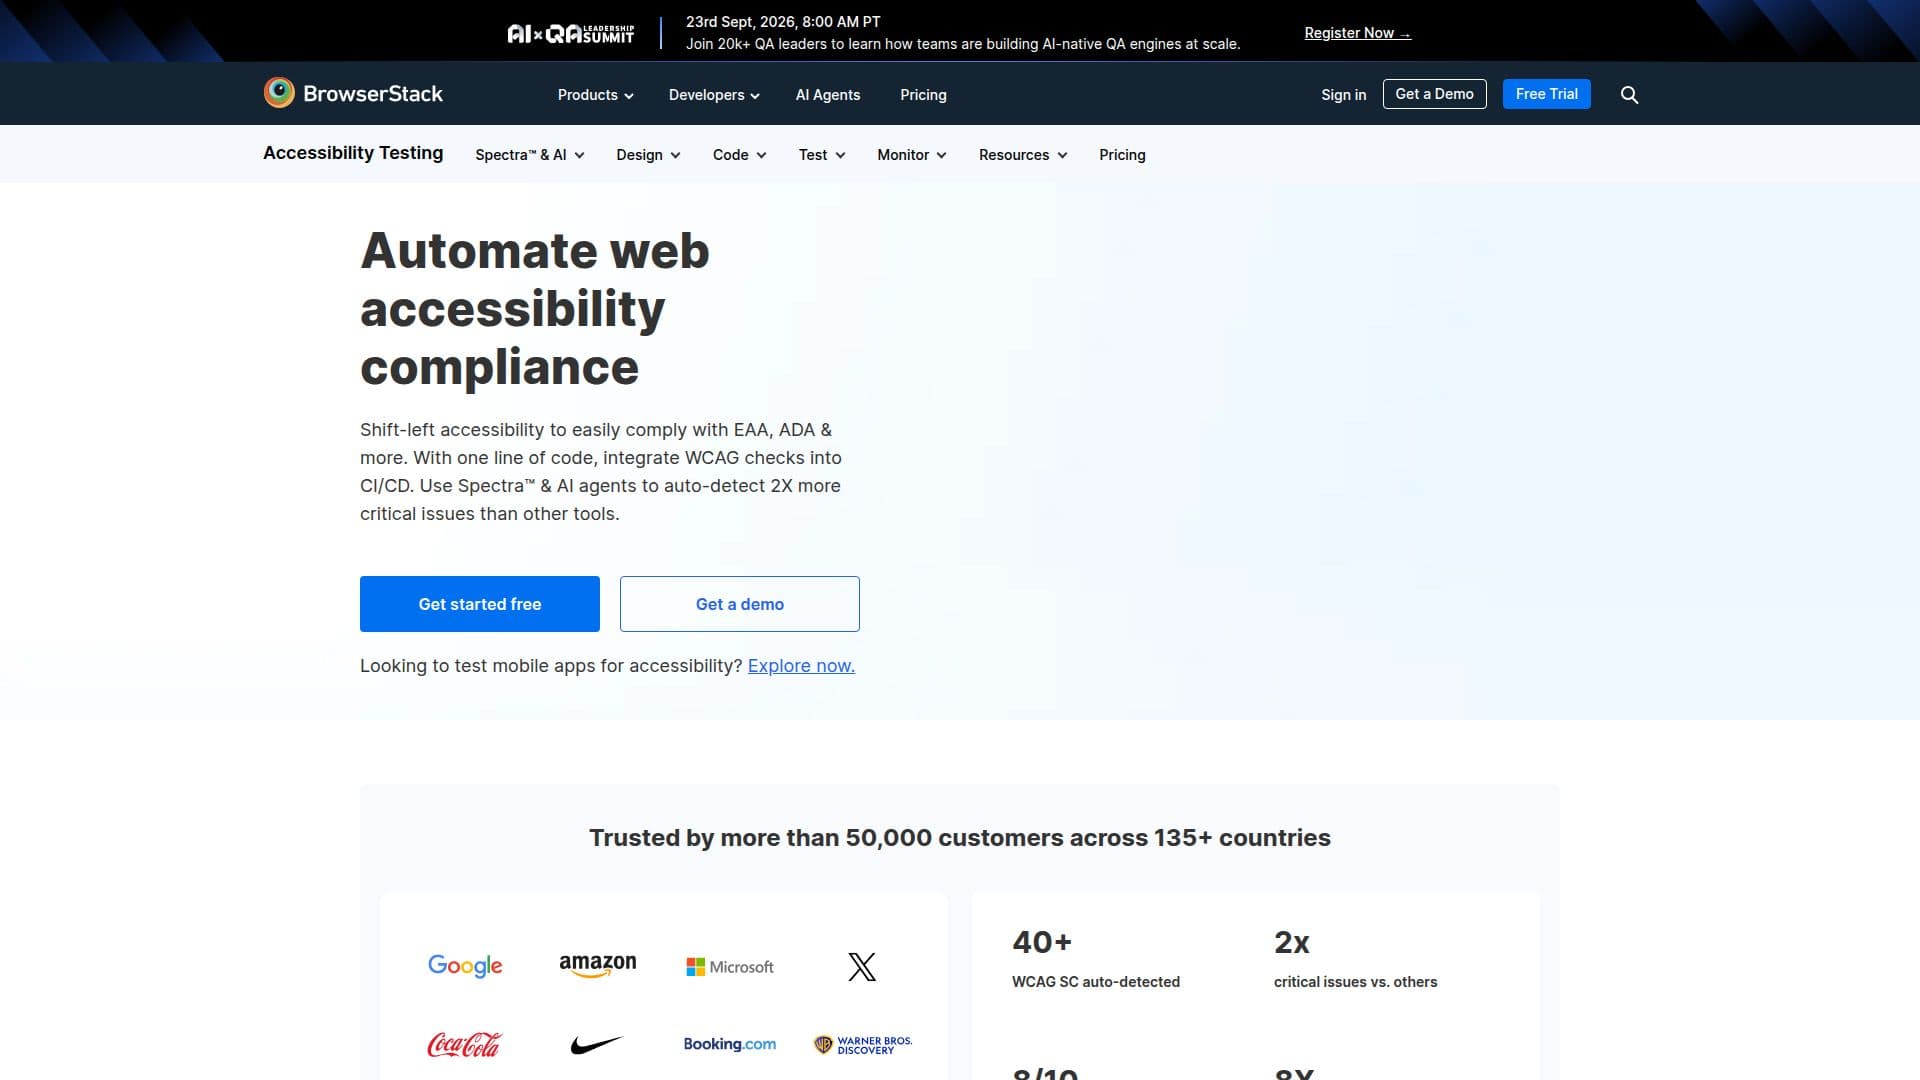Click the X logo
Image resolution: width=1920 pixels, height=1080 pixels.
coord(862,967)
